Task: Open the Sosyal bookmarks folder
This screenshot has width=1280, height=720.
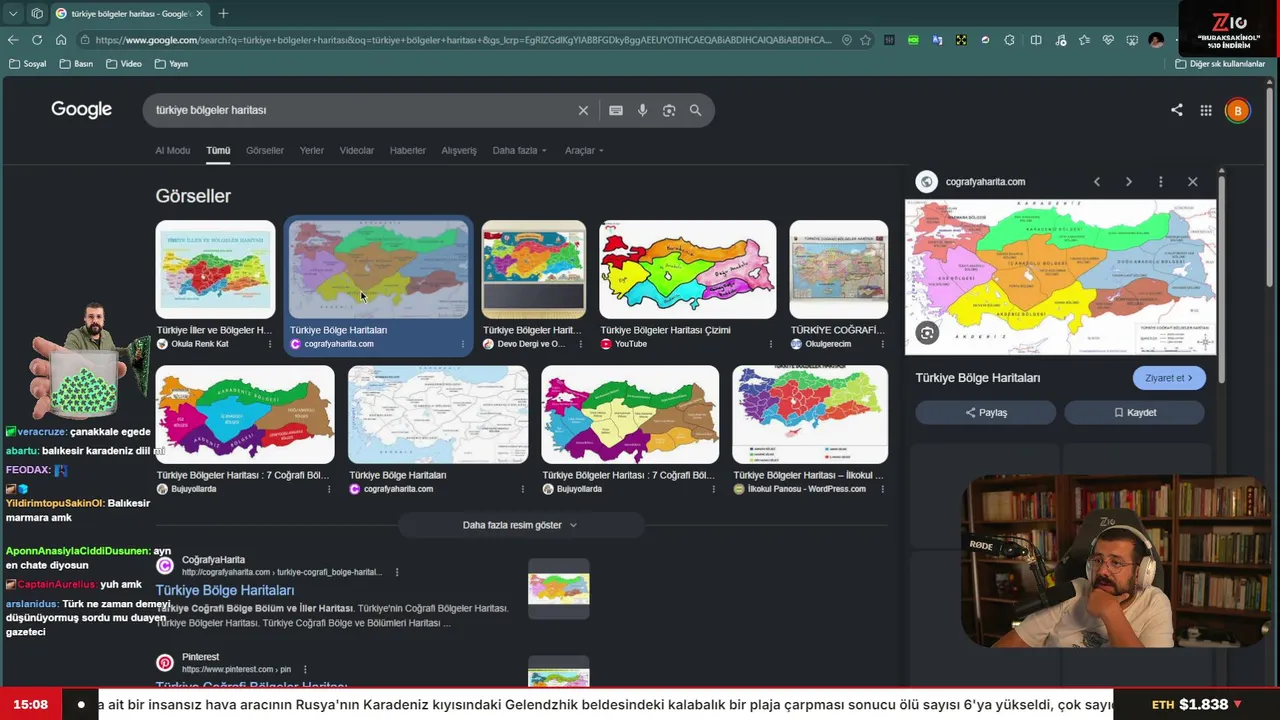Action: point(27,64)
